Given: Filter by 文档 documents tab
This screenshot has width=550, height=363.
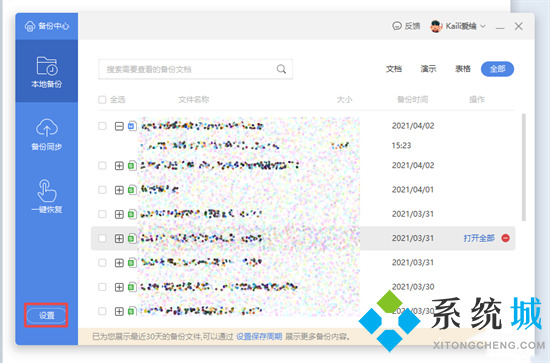Looking at the screenshot, I should tap(394, 69).
